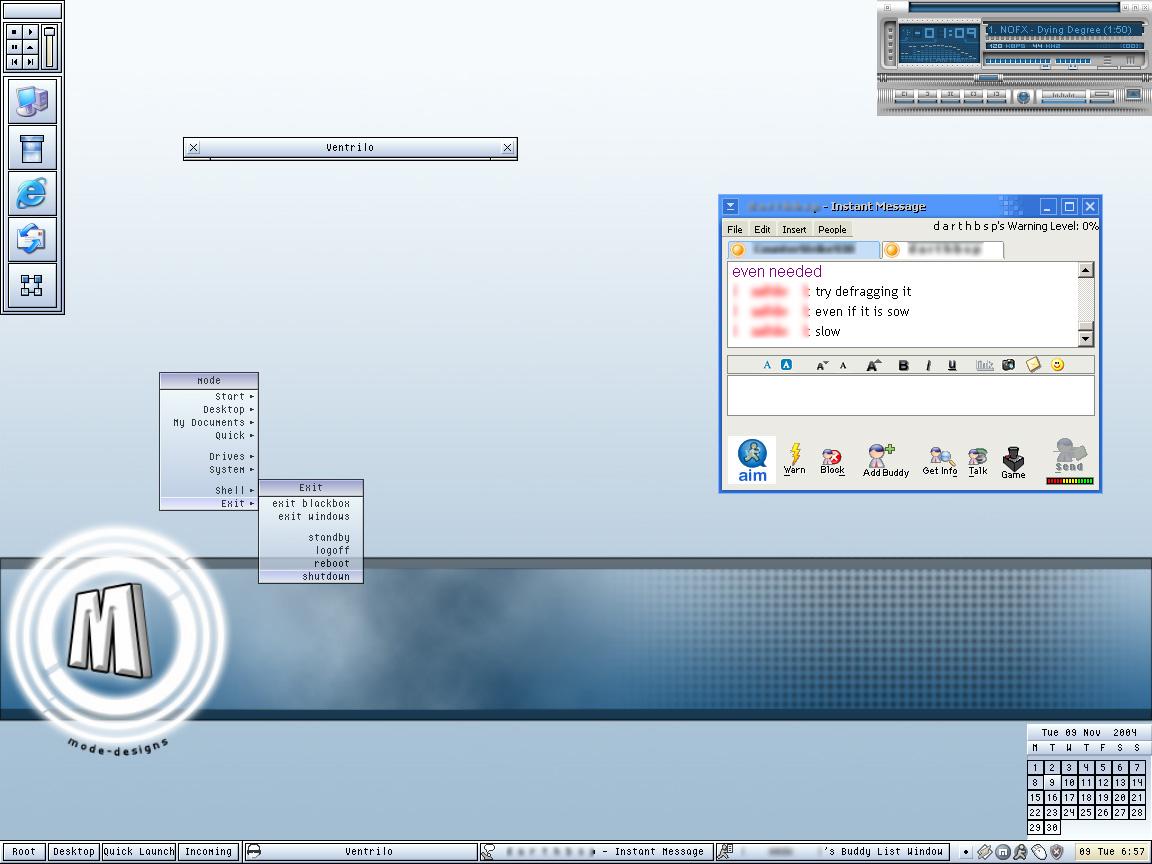
Task: Next track in dock media controls
Action: click(x=30, y=62)
